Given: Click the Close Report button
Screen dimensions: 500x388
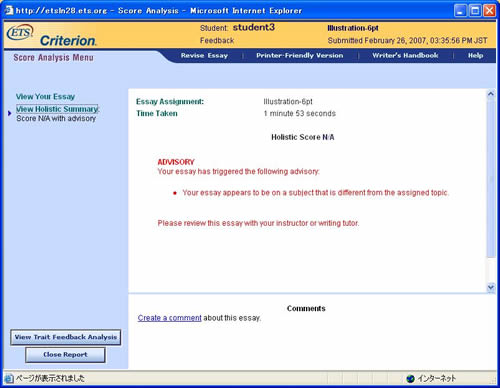Looking at the screenshot, I should pyautogui.click(x=65, y=355).
